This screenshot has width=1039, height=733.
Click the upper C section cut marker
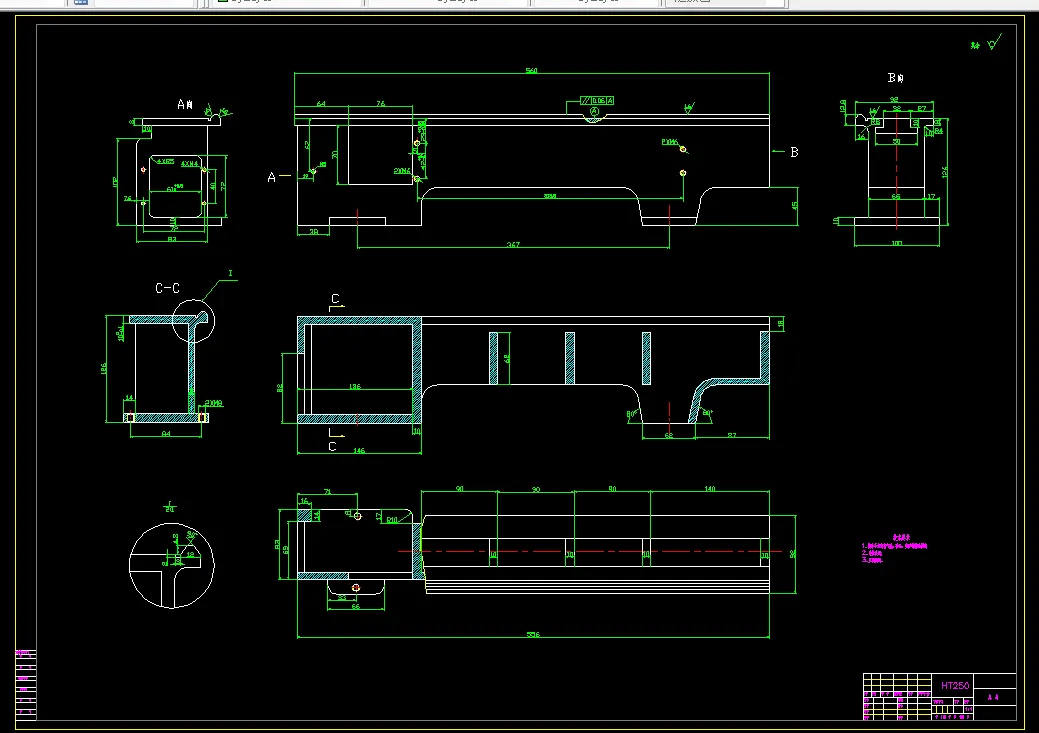pos(335,299)
